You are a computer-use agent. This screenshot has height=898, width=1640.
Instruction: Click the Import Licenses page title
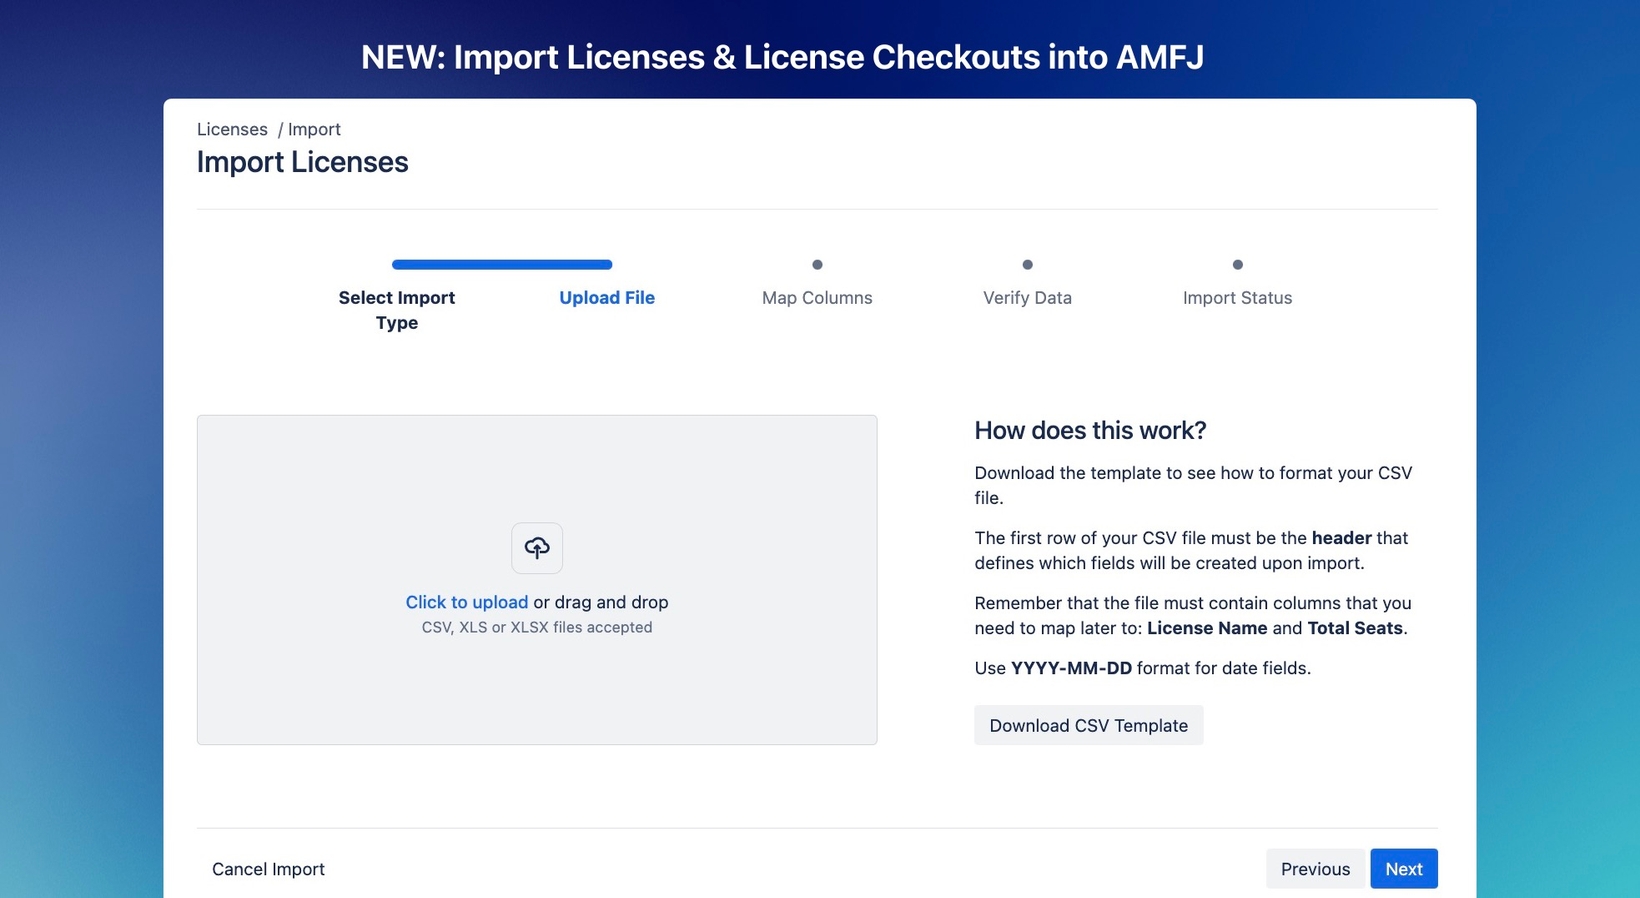302,162
